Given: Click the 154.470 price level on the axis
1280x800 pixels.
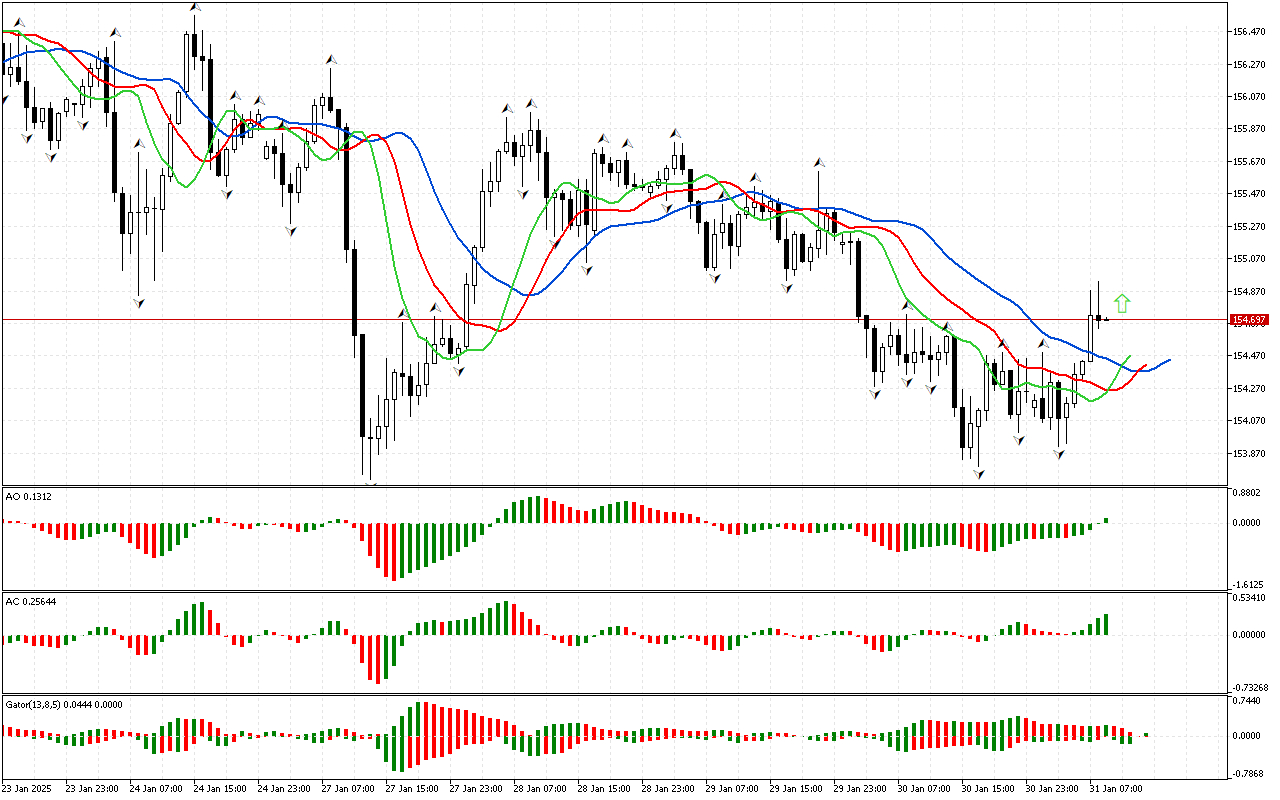Looking at the screenshot, I should 1251,356.
